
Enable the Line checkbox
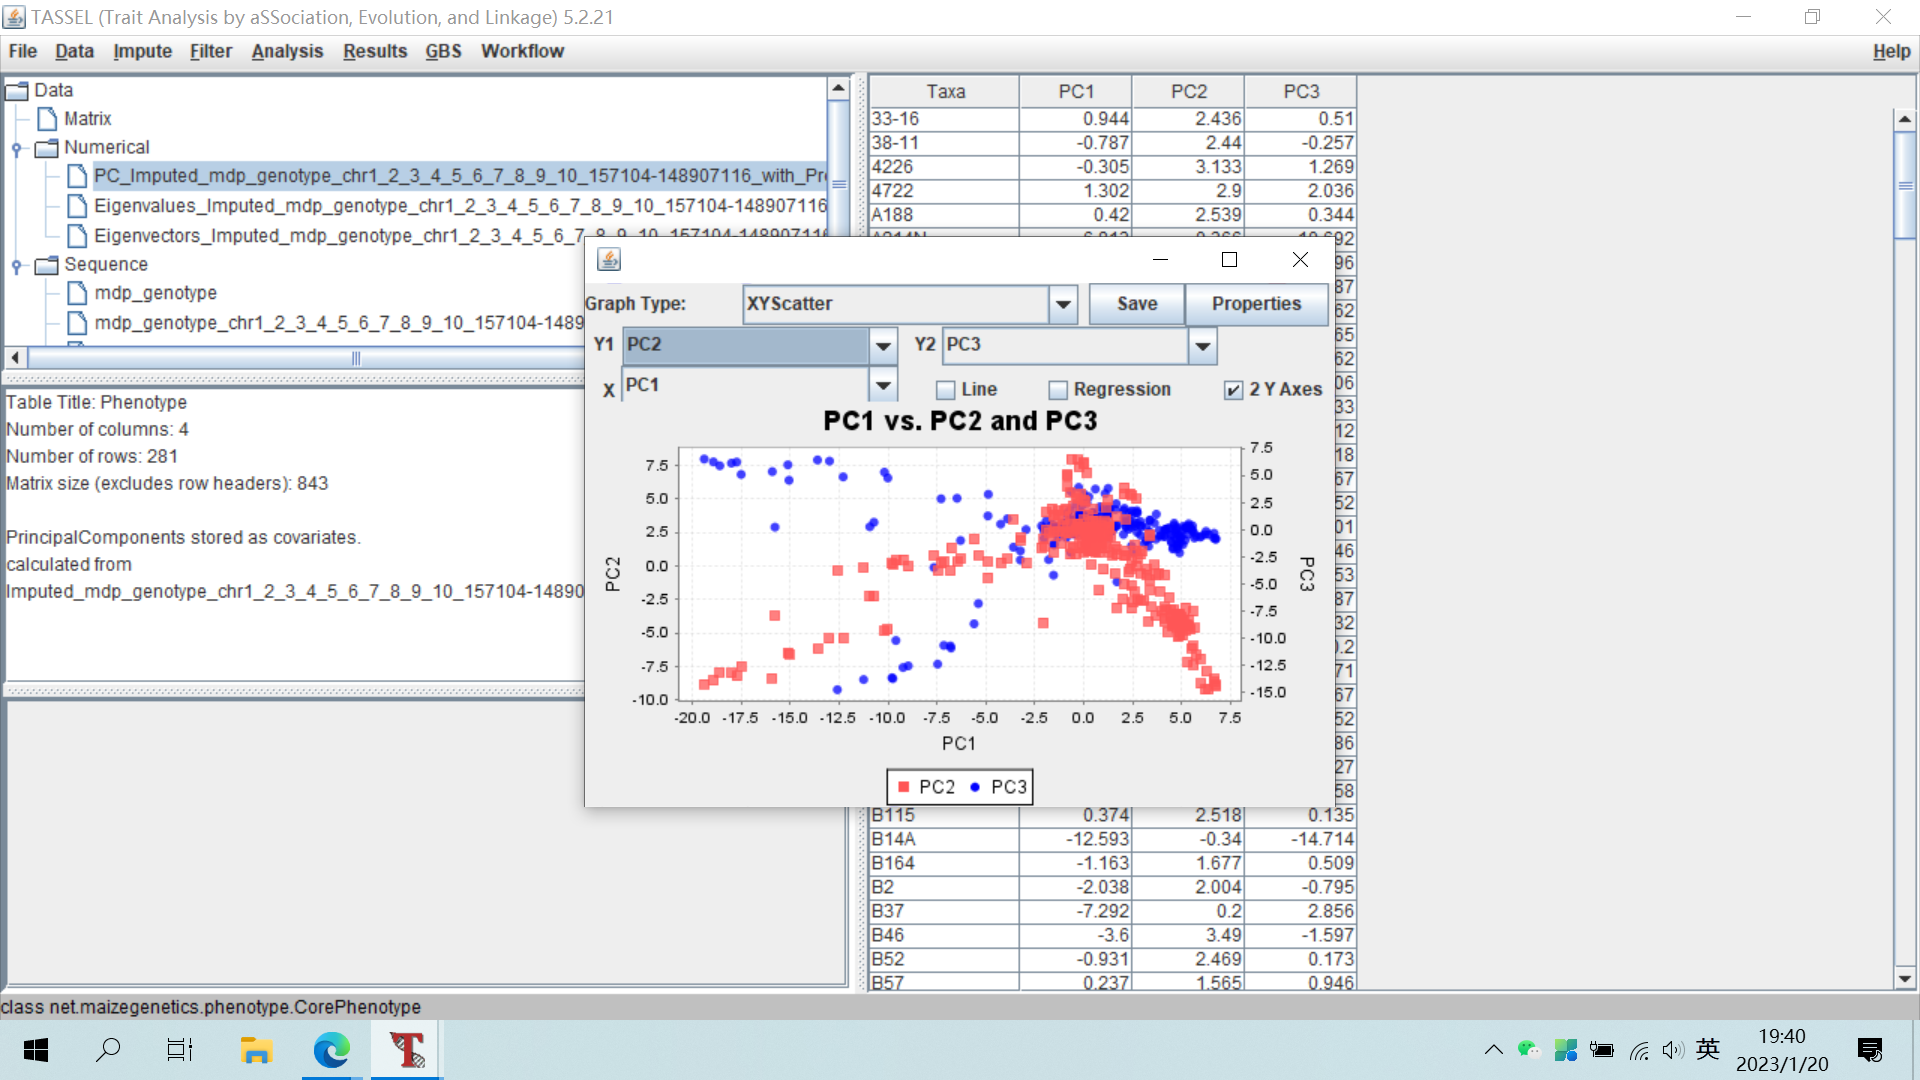(946, 390)
